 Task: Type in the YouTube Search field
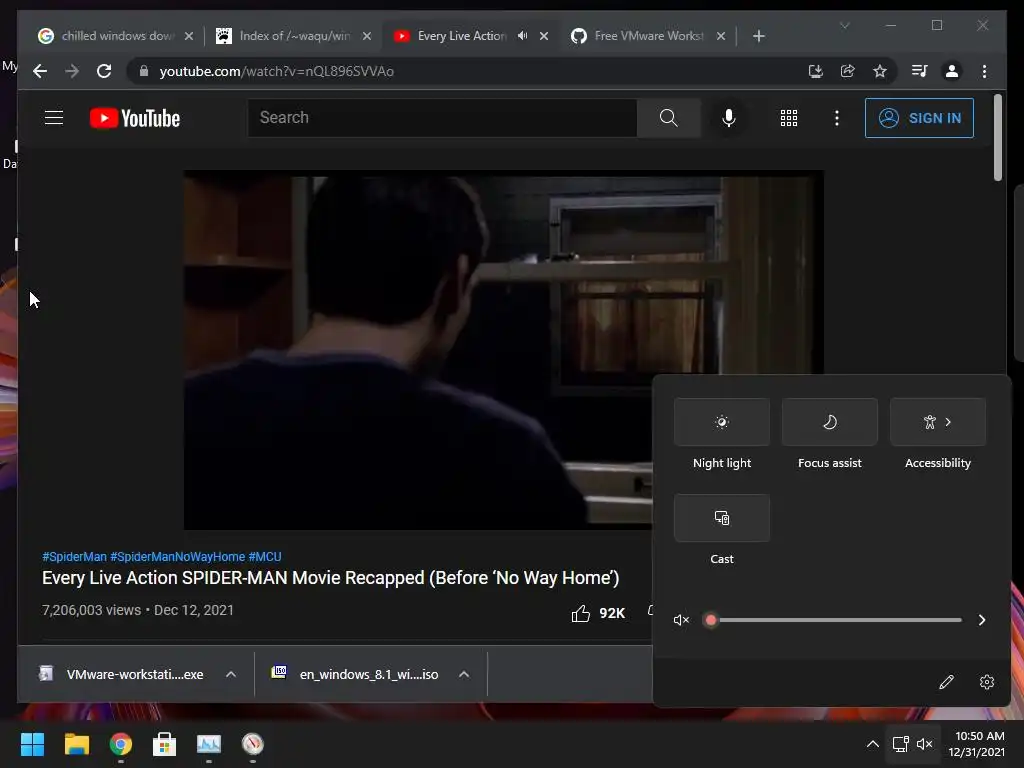(442, 118)
